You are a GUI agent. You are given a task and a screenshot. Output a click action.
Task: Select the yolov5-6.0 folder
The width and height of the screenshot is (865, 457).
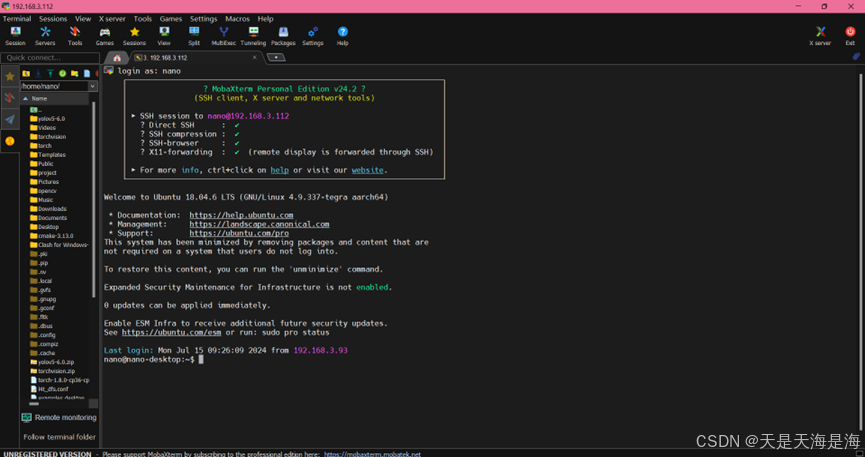pyautogui.click(x=47, y=119)
